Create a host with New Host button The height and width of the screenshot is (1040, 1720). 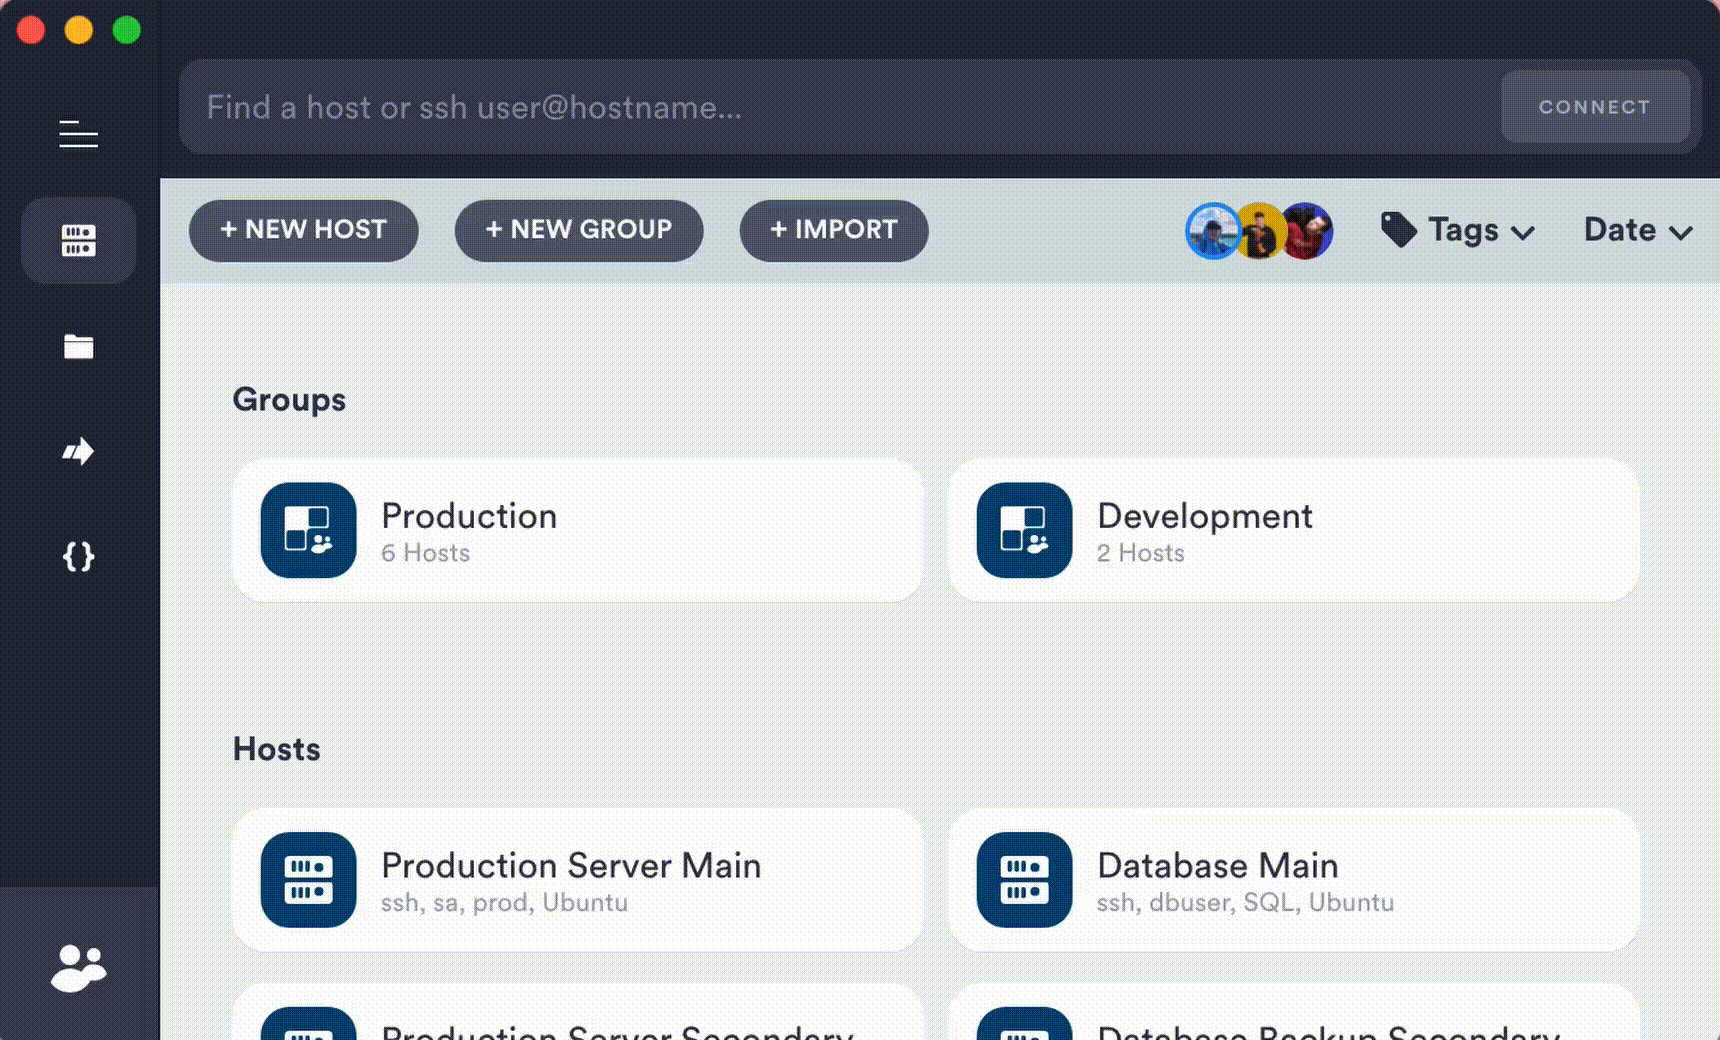pos(303,231)
